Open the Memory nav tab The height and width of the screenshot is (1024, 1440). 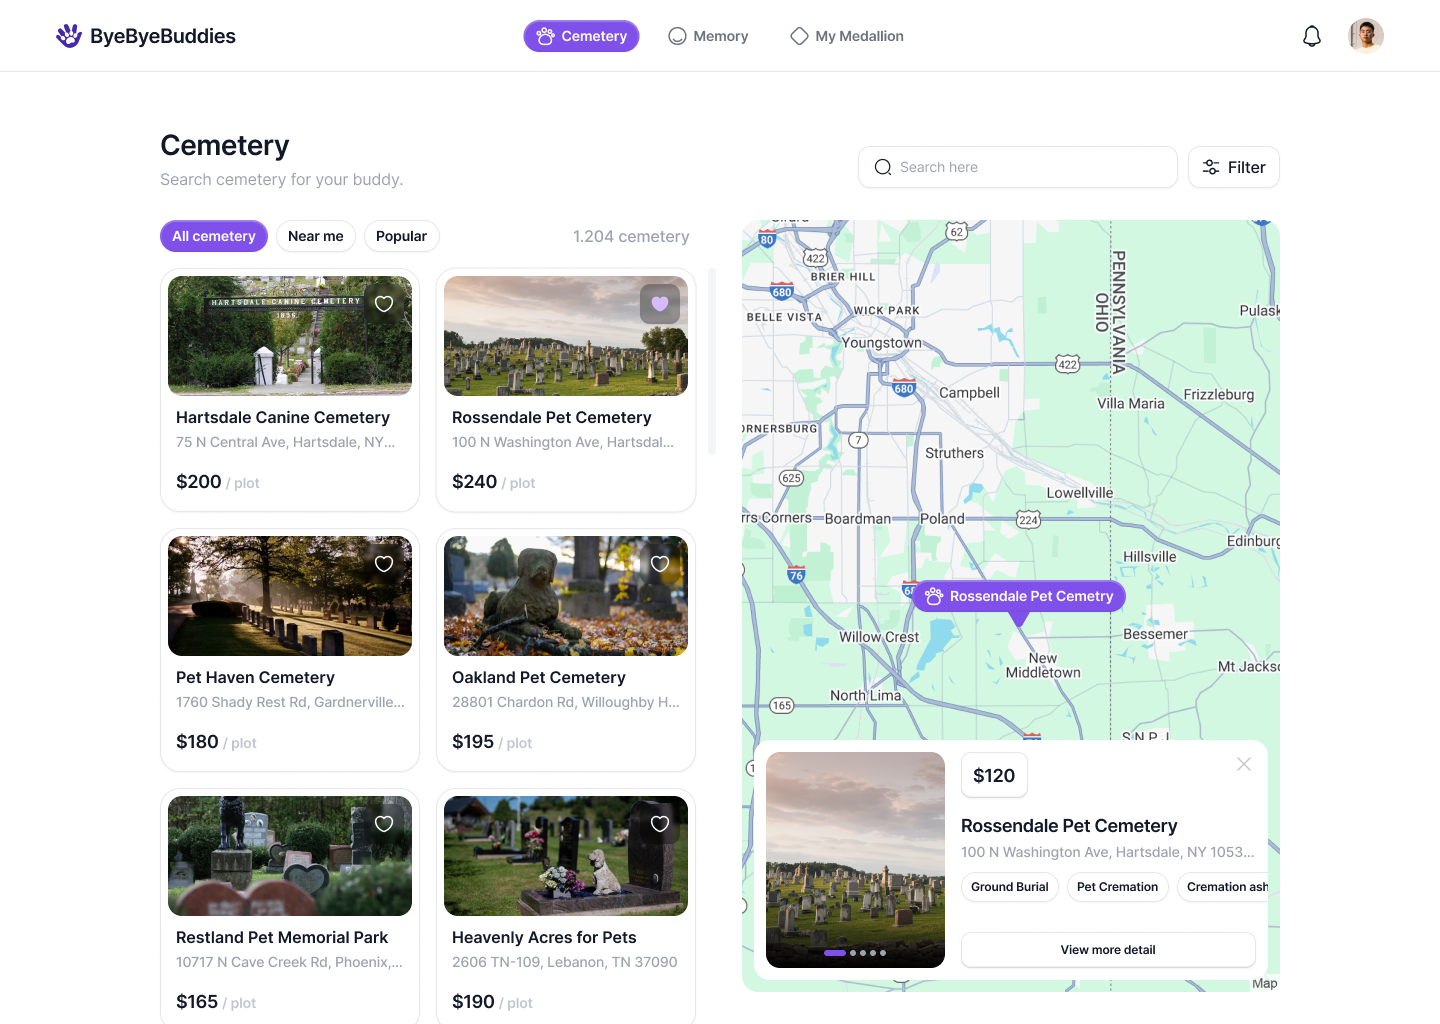coord(708,36)
